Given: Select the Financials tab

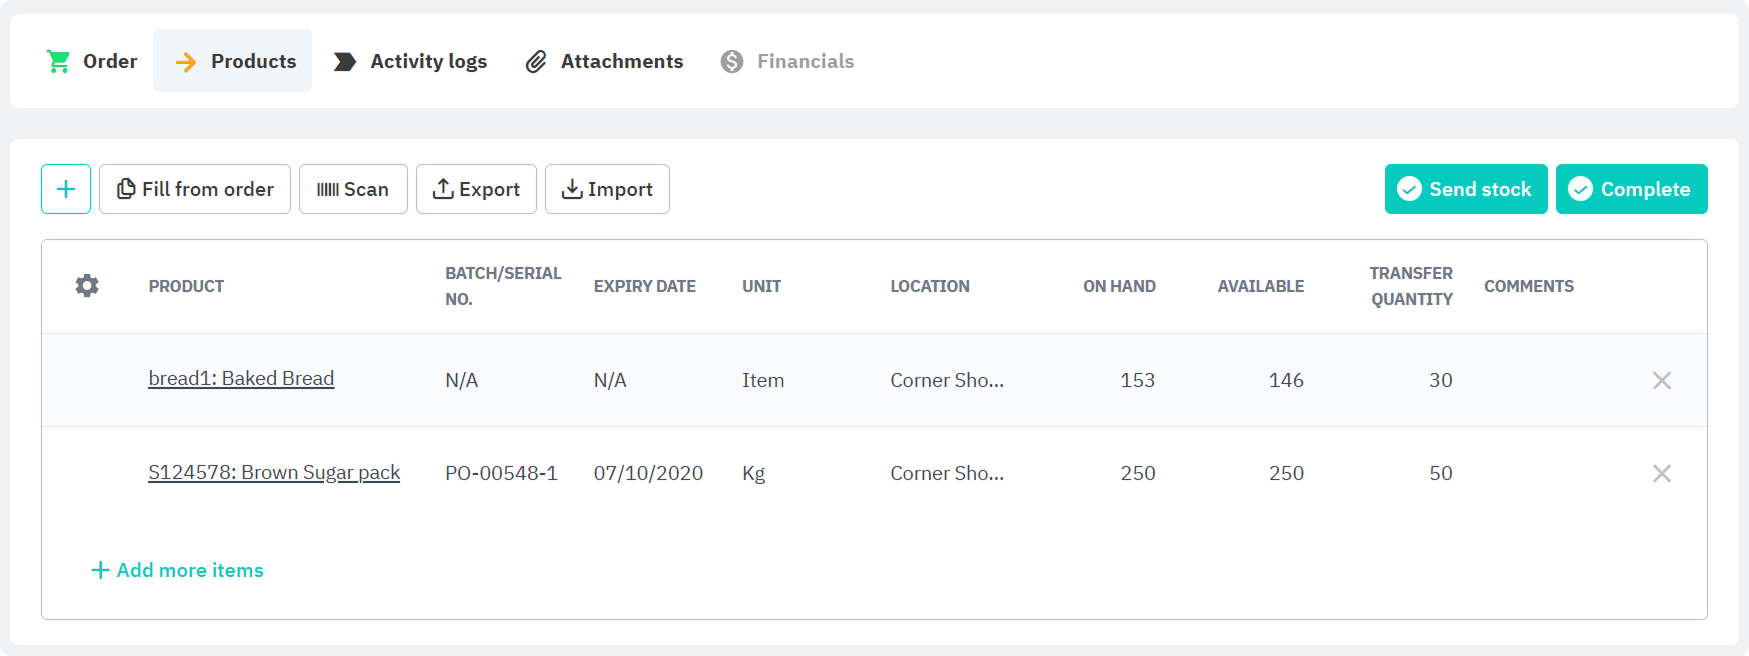Looking at the screenshot, I should (x=787, y=61).
